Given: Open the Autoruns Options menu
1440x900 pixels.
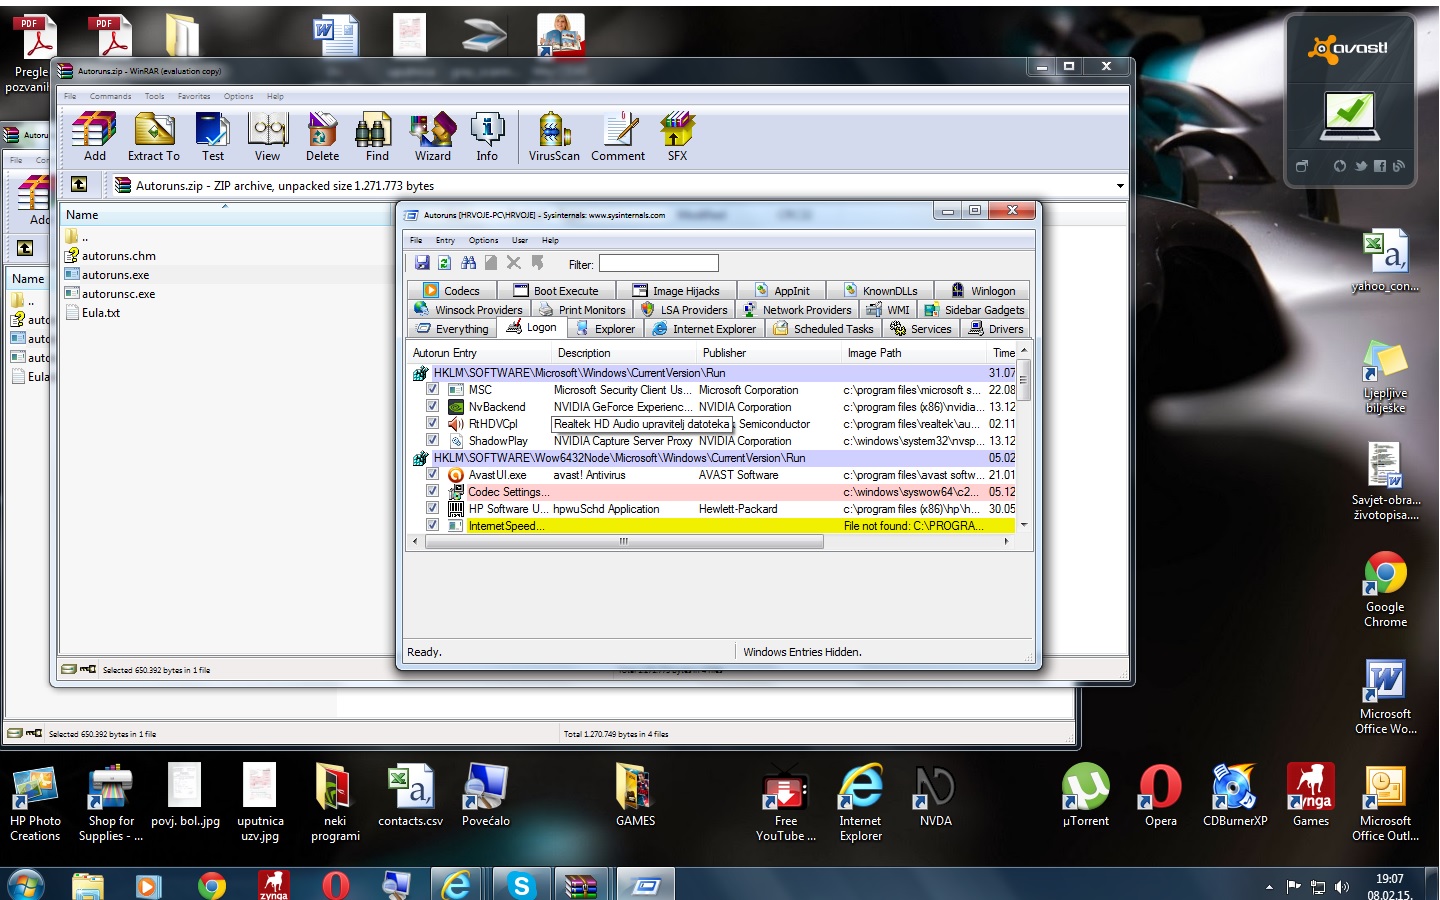Looking at the screenshot, I should 483,240.
